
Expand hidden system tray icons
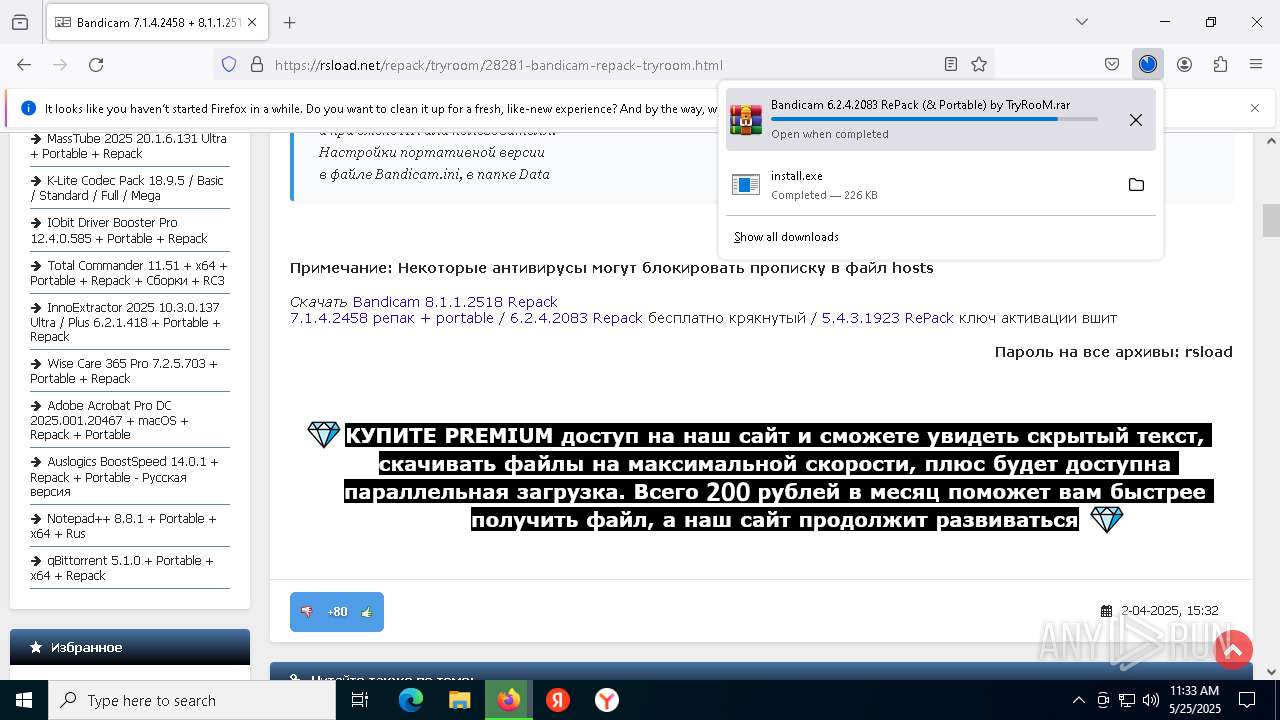coord(1078,700)
